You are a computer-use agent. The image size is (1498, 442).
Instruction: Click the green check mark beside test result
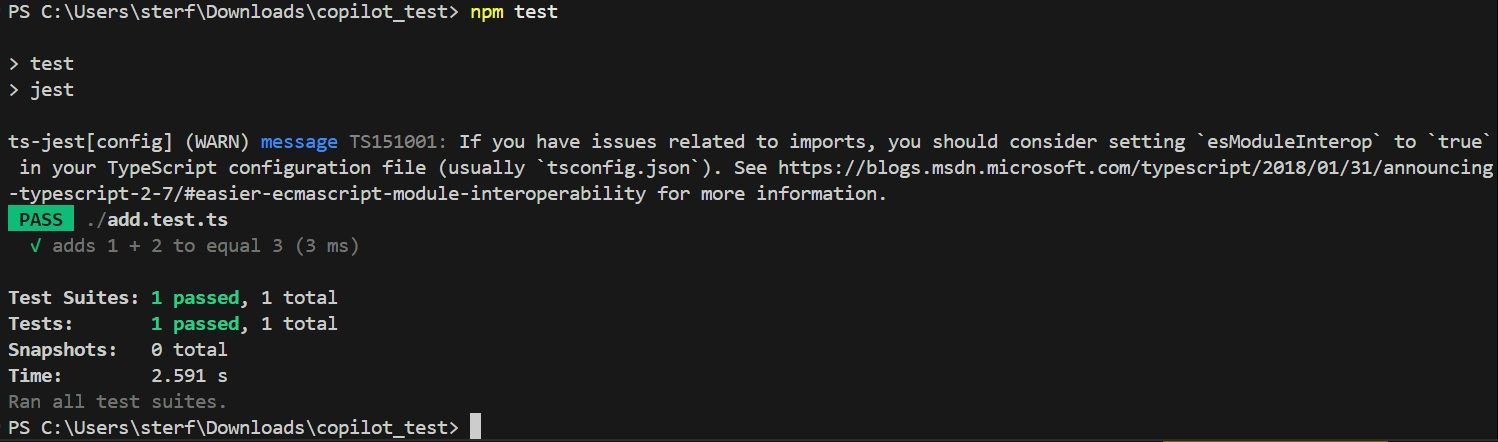point(35,245)
